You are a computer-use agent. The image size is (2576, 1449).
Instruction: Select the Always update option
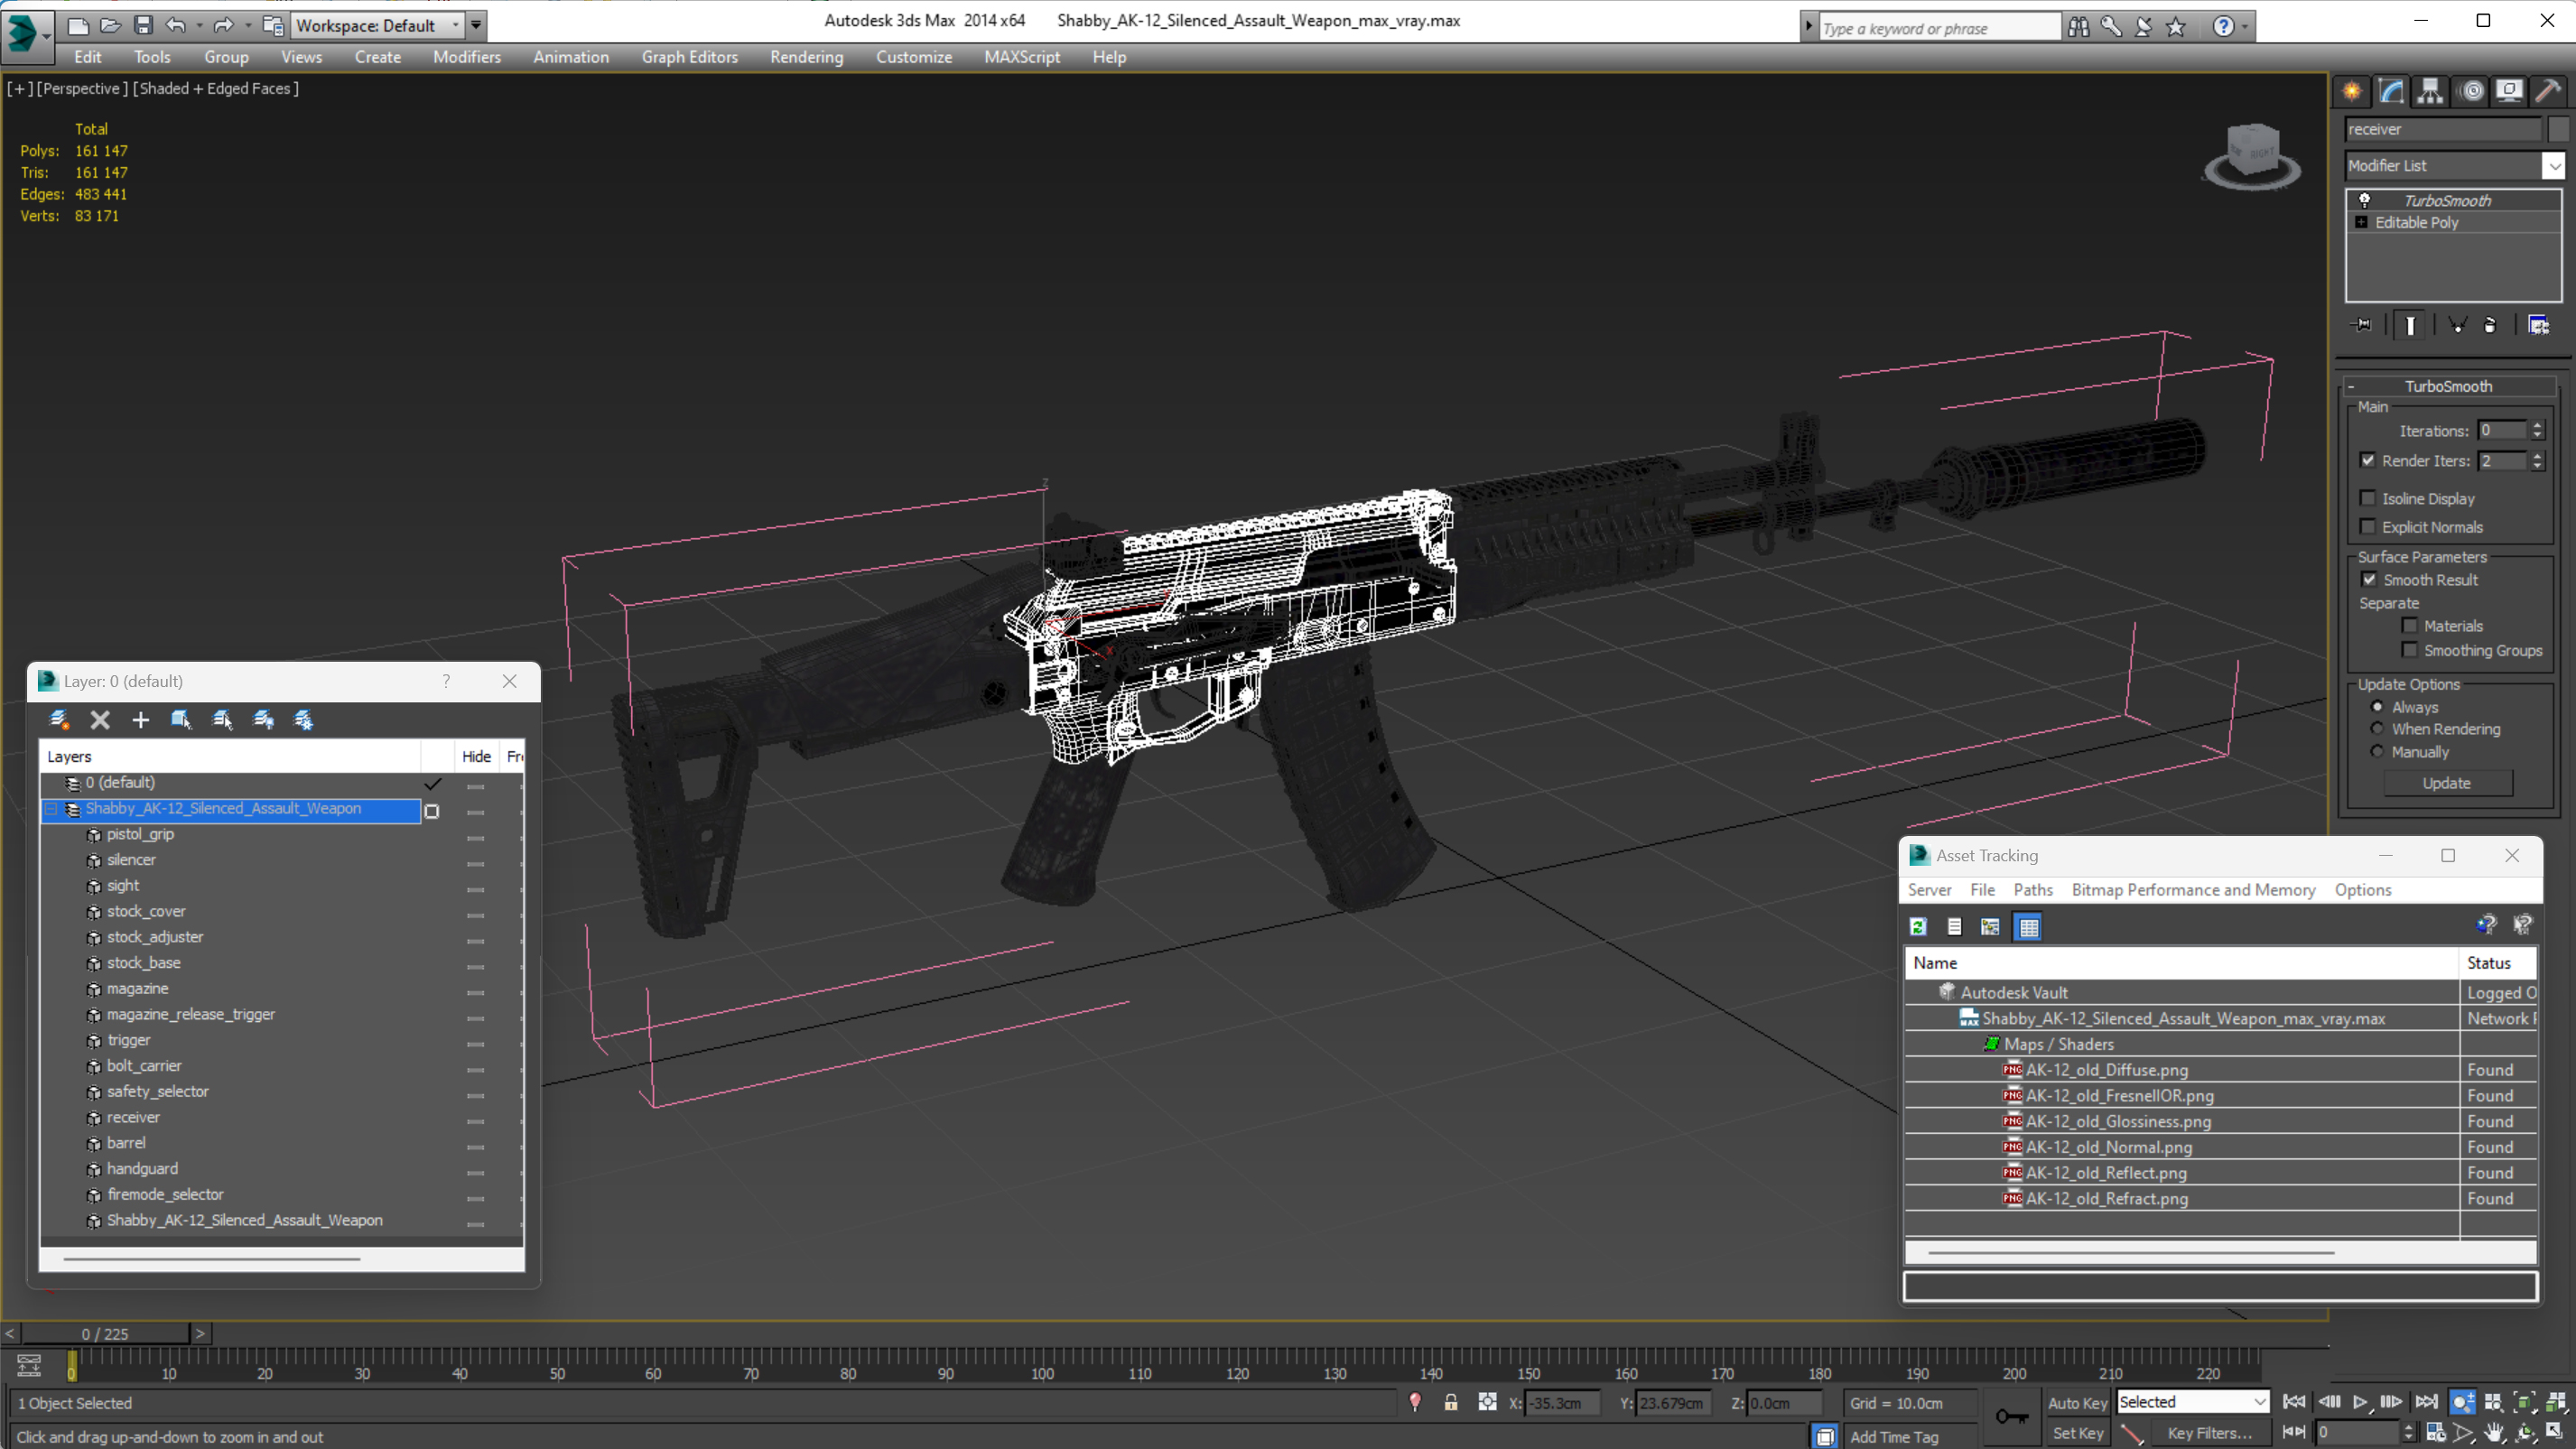click(2378, 707)
